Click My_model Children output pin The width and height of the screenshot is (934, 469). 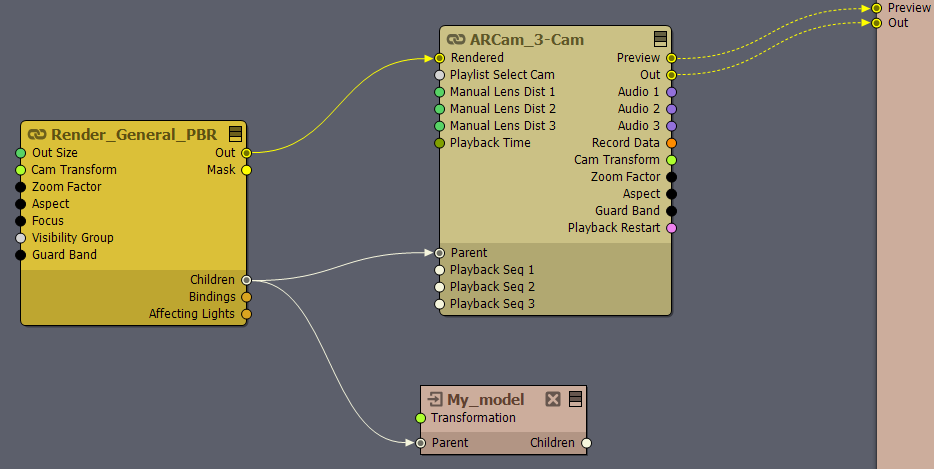pos(586,443)
